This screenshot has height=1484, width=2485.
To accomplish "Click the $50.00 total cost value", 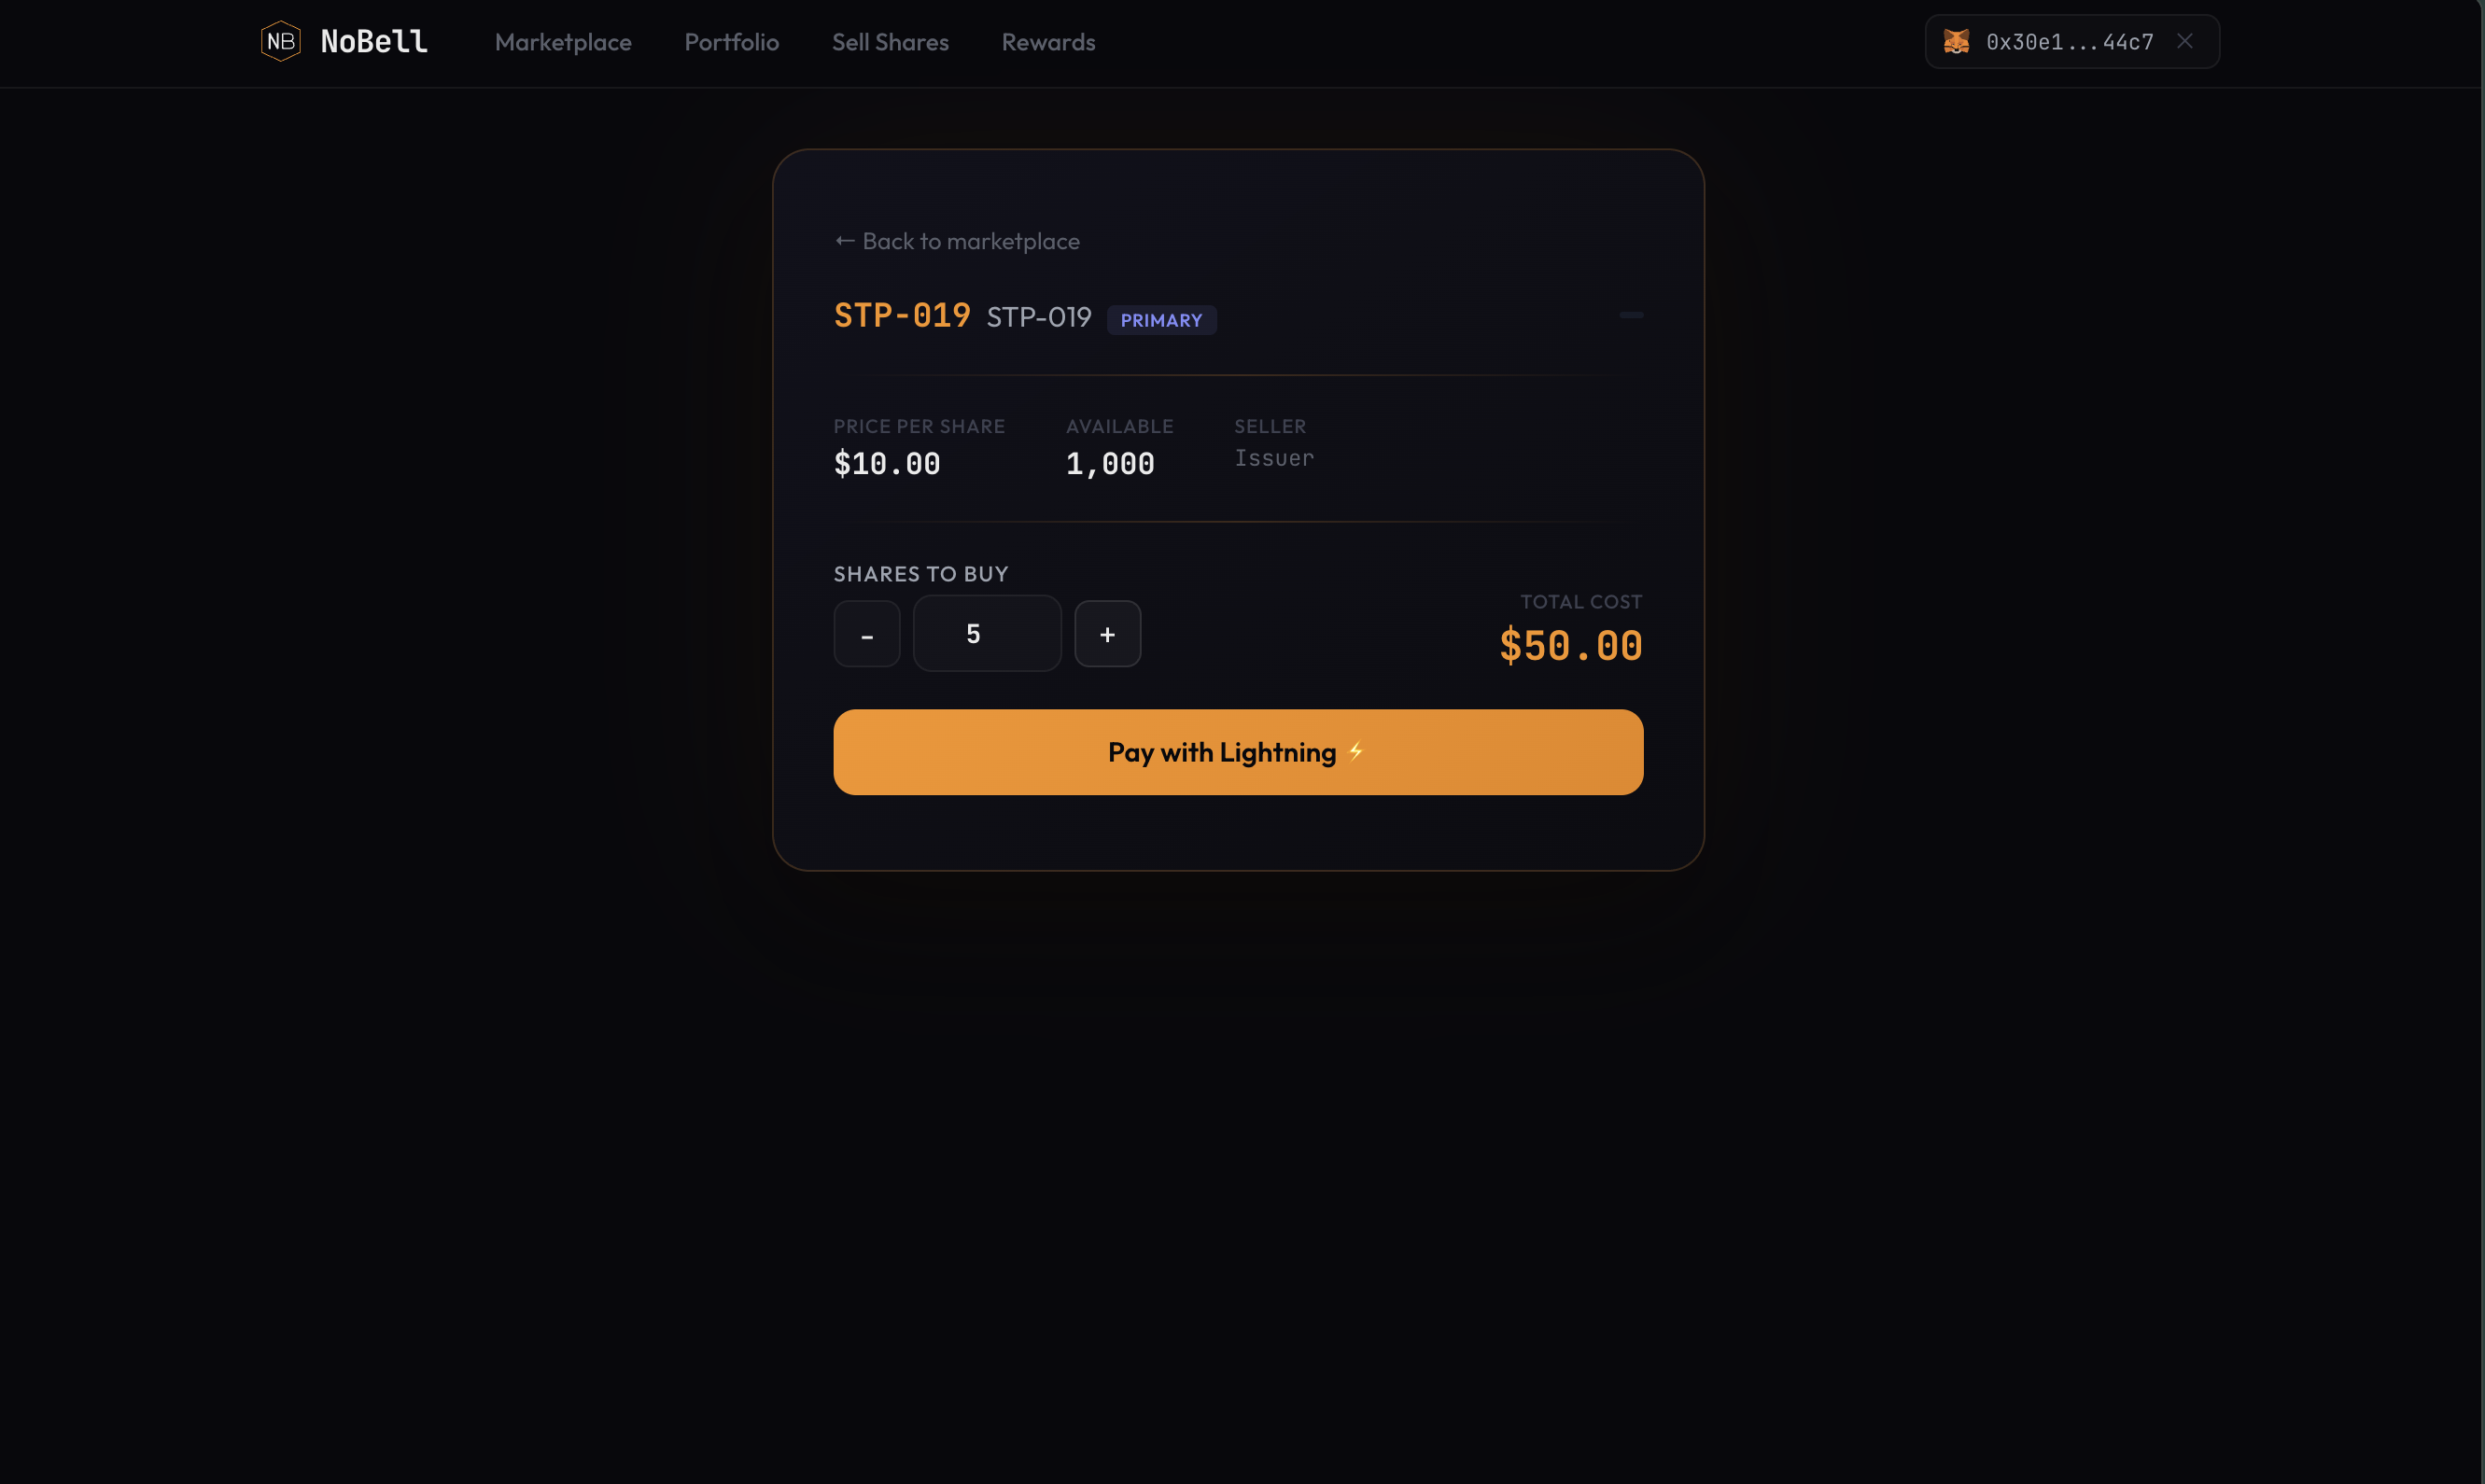I will (1570, 646).
